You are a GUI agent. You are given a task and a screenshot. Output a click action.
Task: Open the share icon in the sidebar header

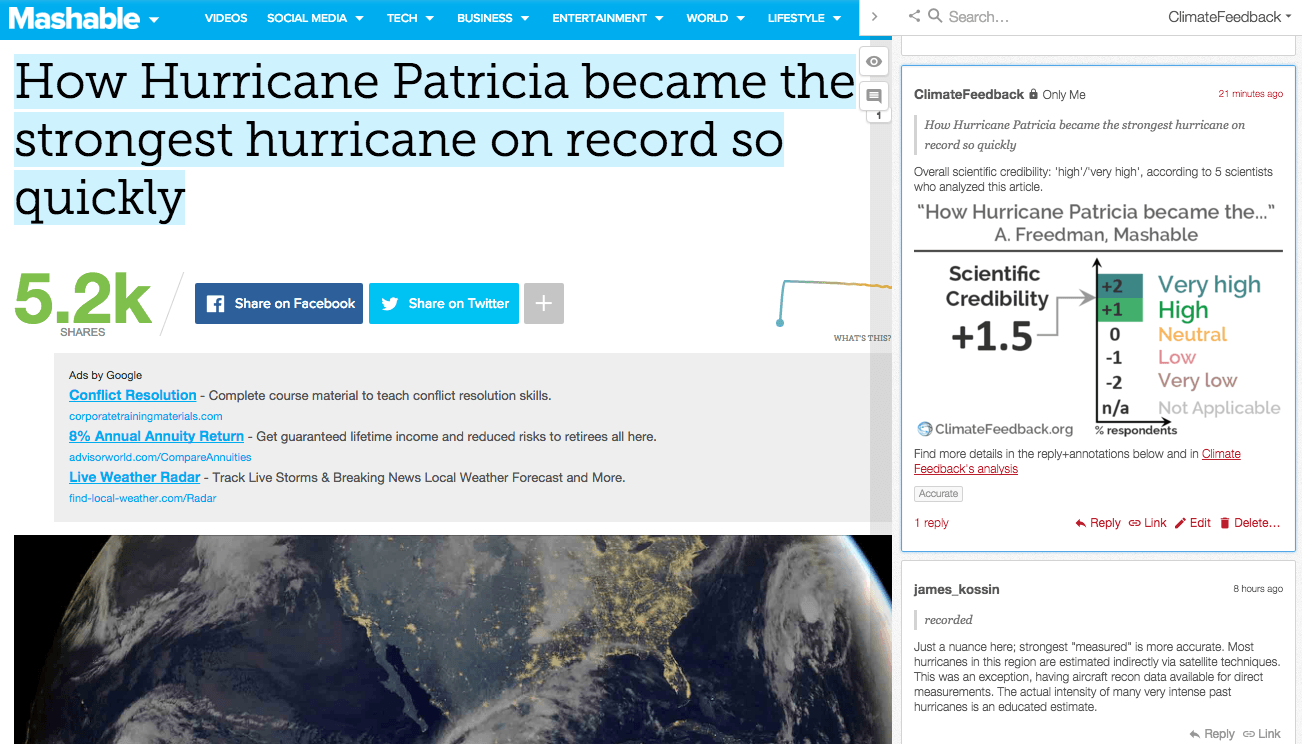(914, 16)
